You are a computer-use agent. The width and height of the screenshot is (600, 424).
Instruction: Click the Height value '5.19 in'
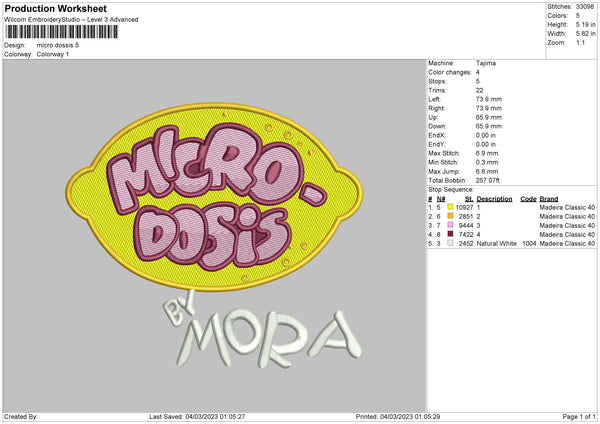585,24
